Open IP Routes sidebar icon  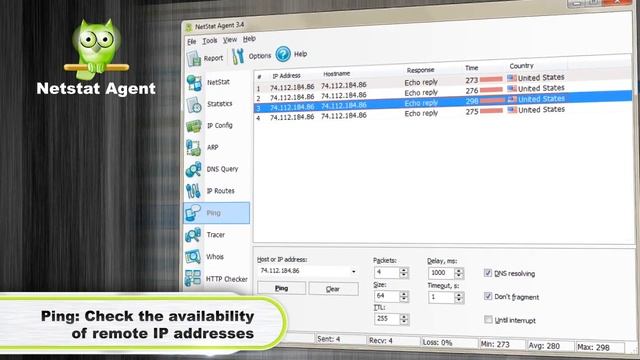(x=193, y=191)
